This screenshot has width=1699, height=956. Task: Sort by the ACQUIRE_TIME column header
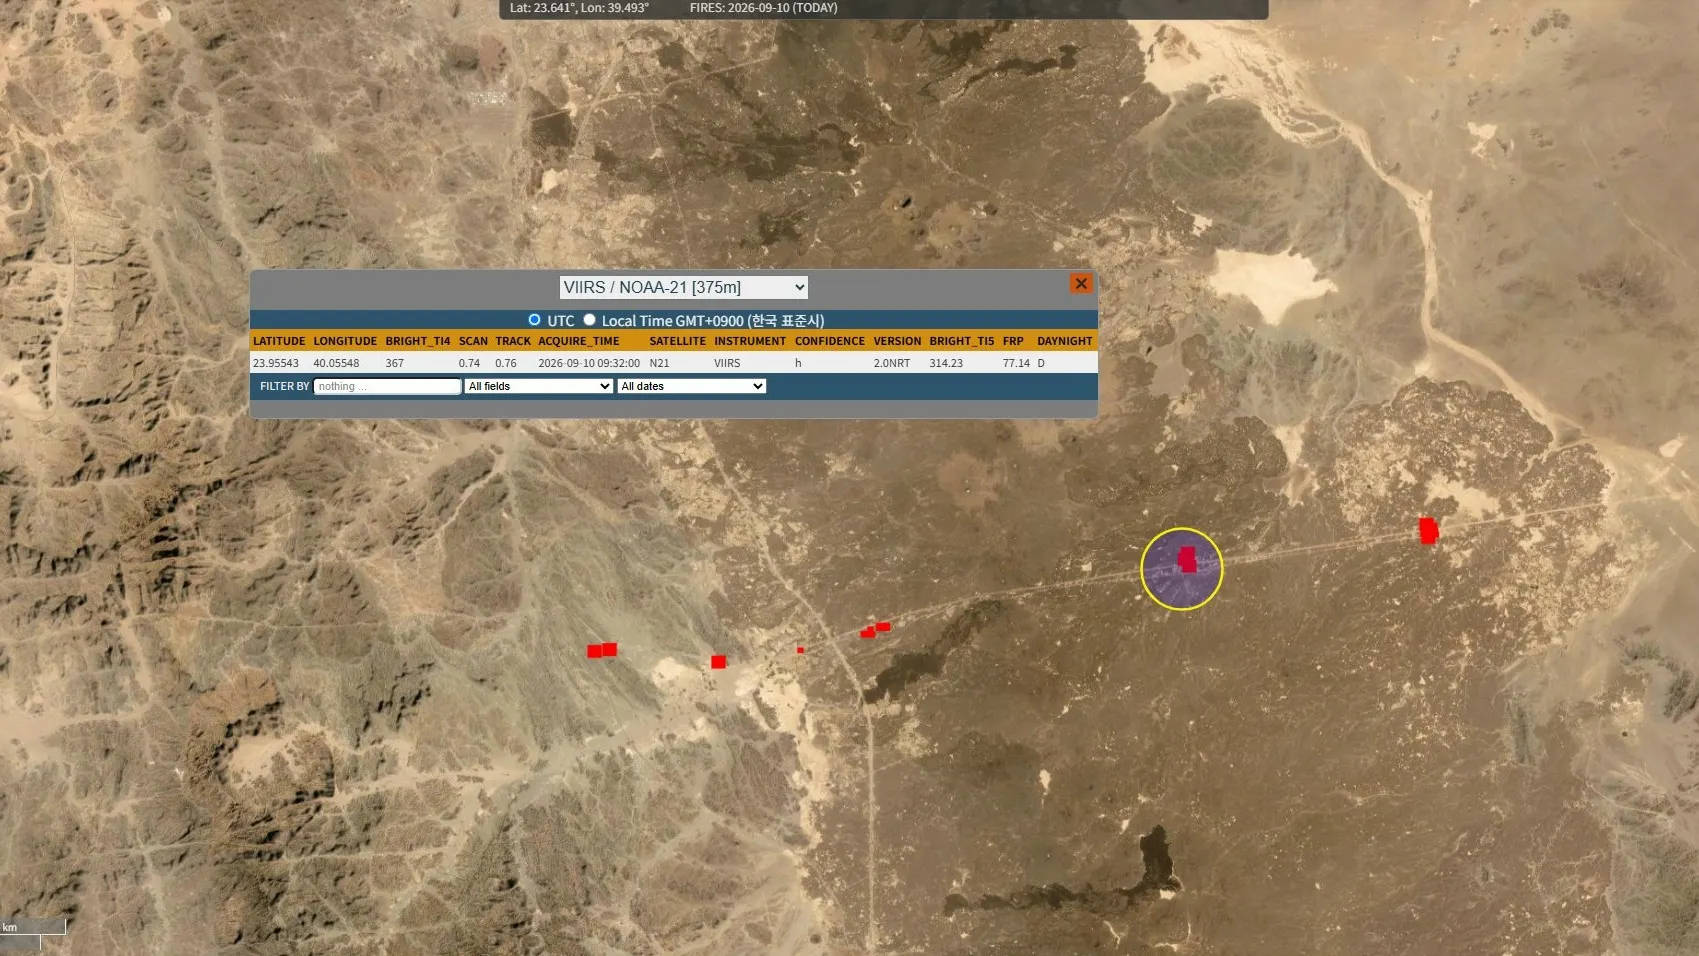pos(579,341)
